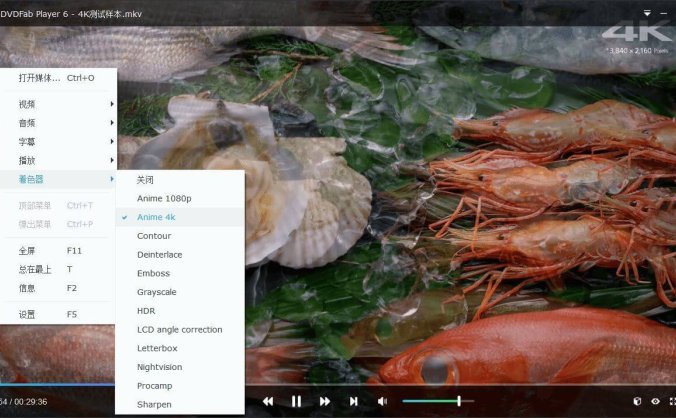676x418 pixels.
Task: Select the checked Anime 4k shader
Action: tap(156, 217)
